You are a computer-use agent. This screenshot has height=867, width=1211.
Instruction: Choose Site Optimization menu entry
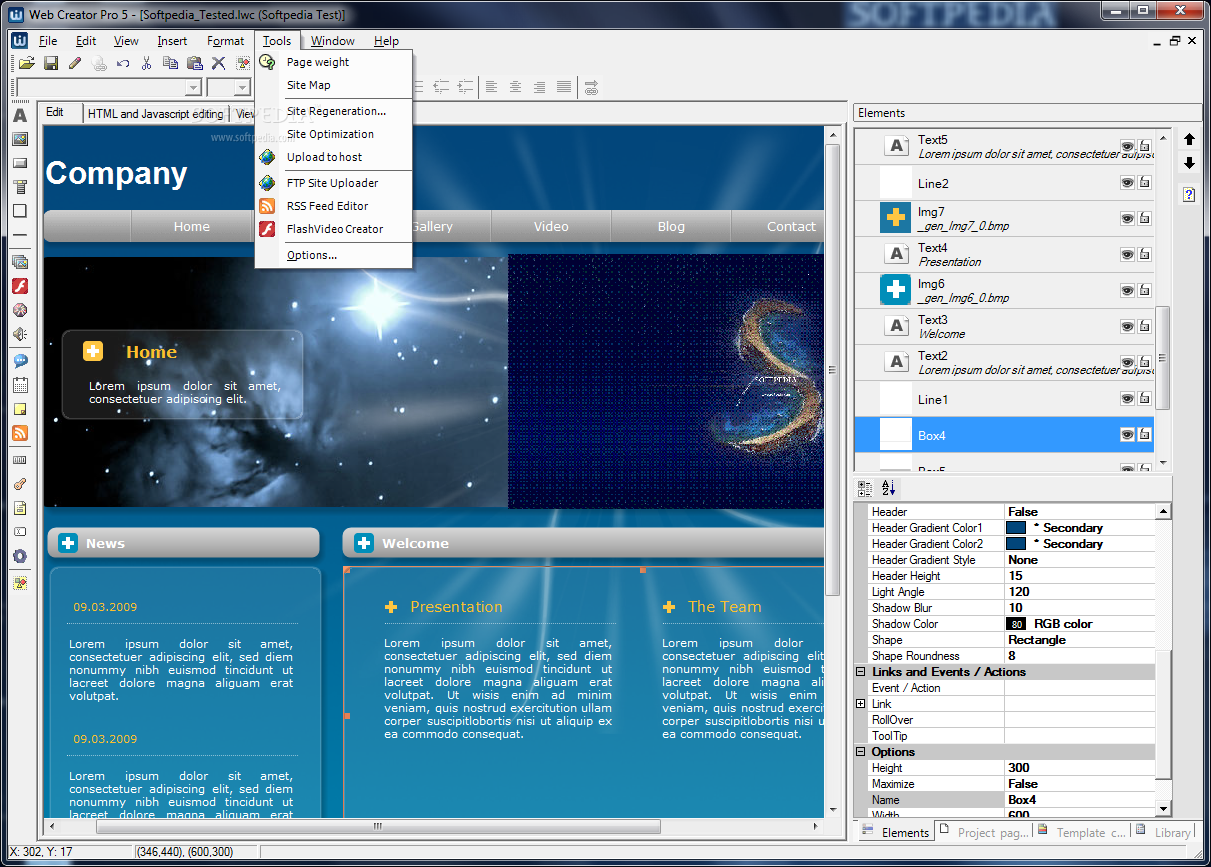click(333, 134)
